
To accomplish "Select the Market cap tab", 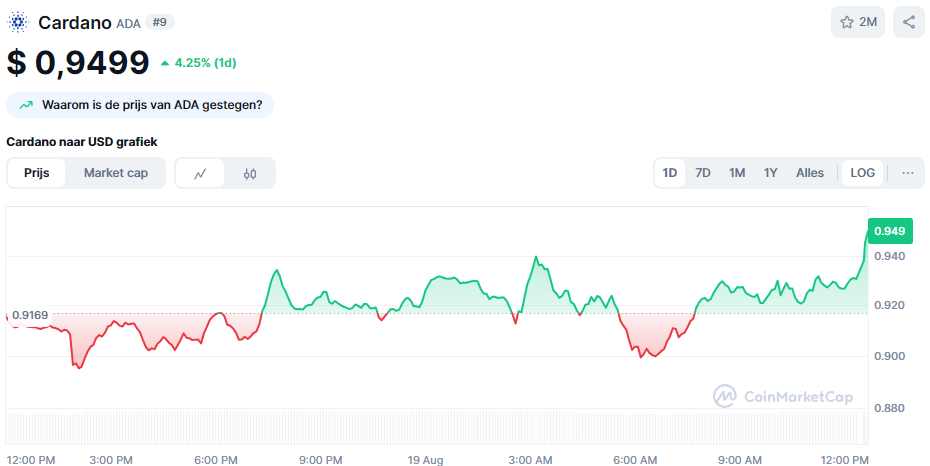I will coord(116,173).
